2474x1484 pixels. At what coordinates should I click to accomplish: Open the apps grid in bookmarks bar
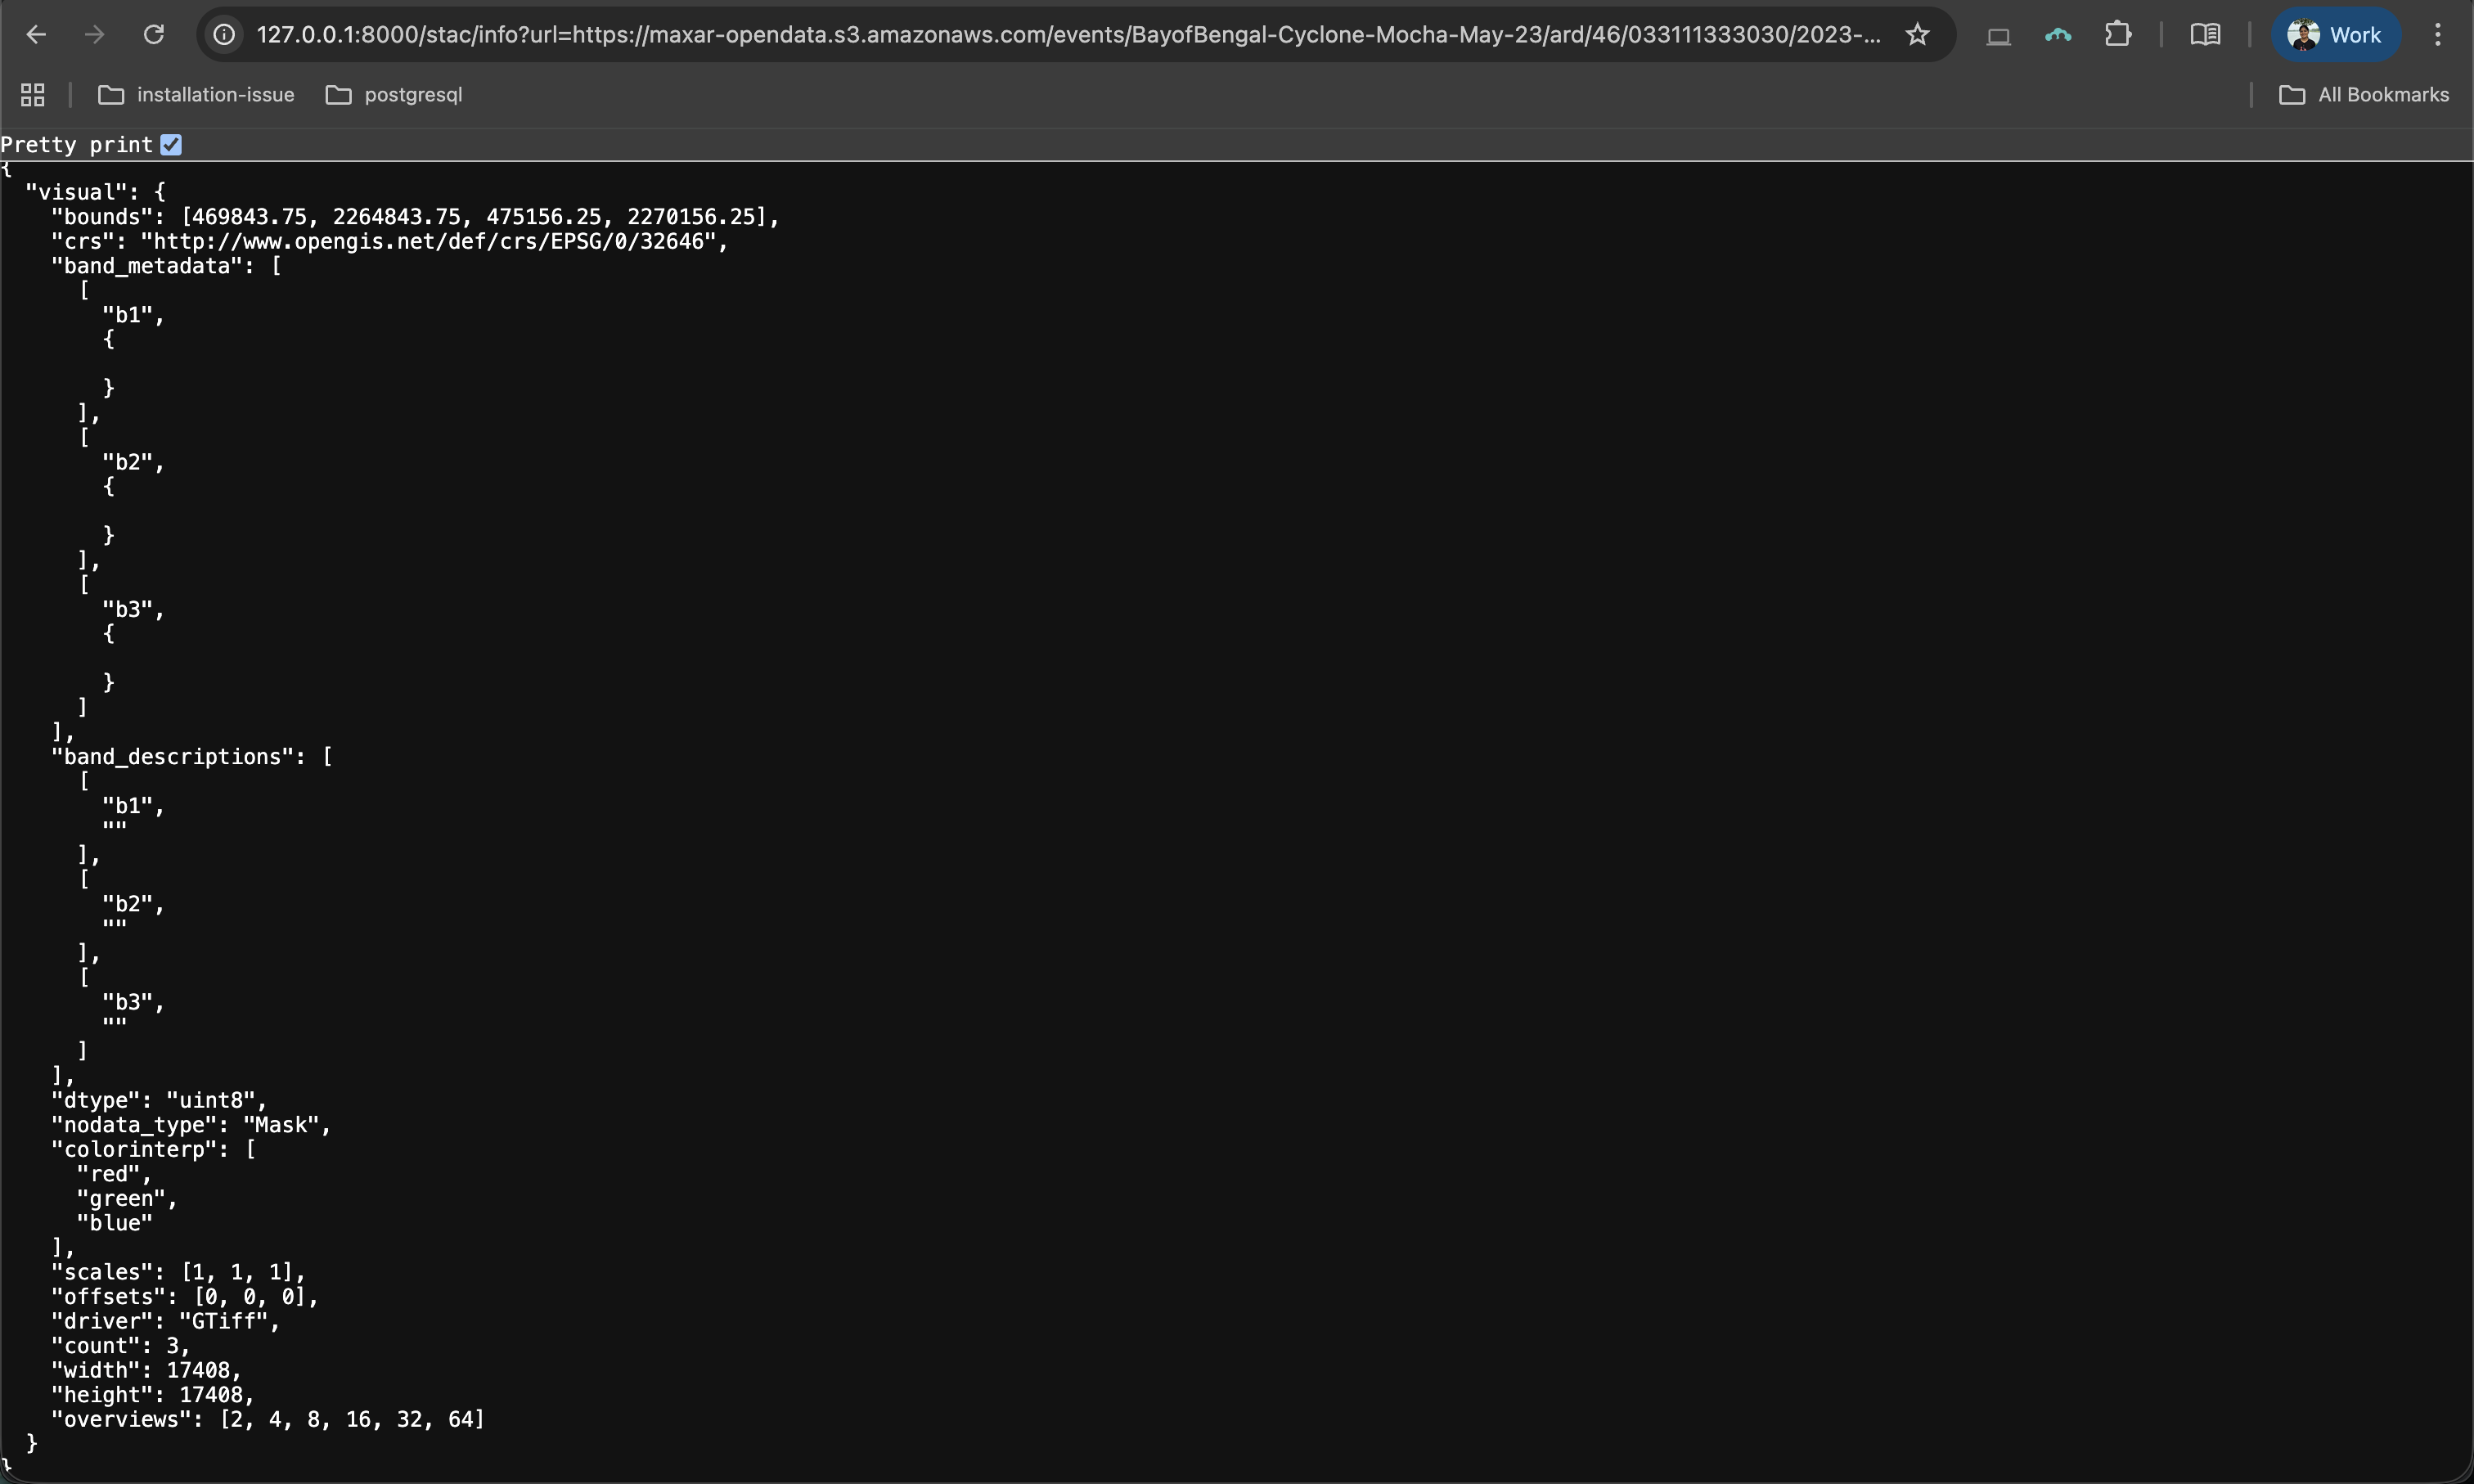33,95
